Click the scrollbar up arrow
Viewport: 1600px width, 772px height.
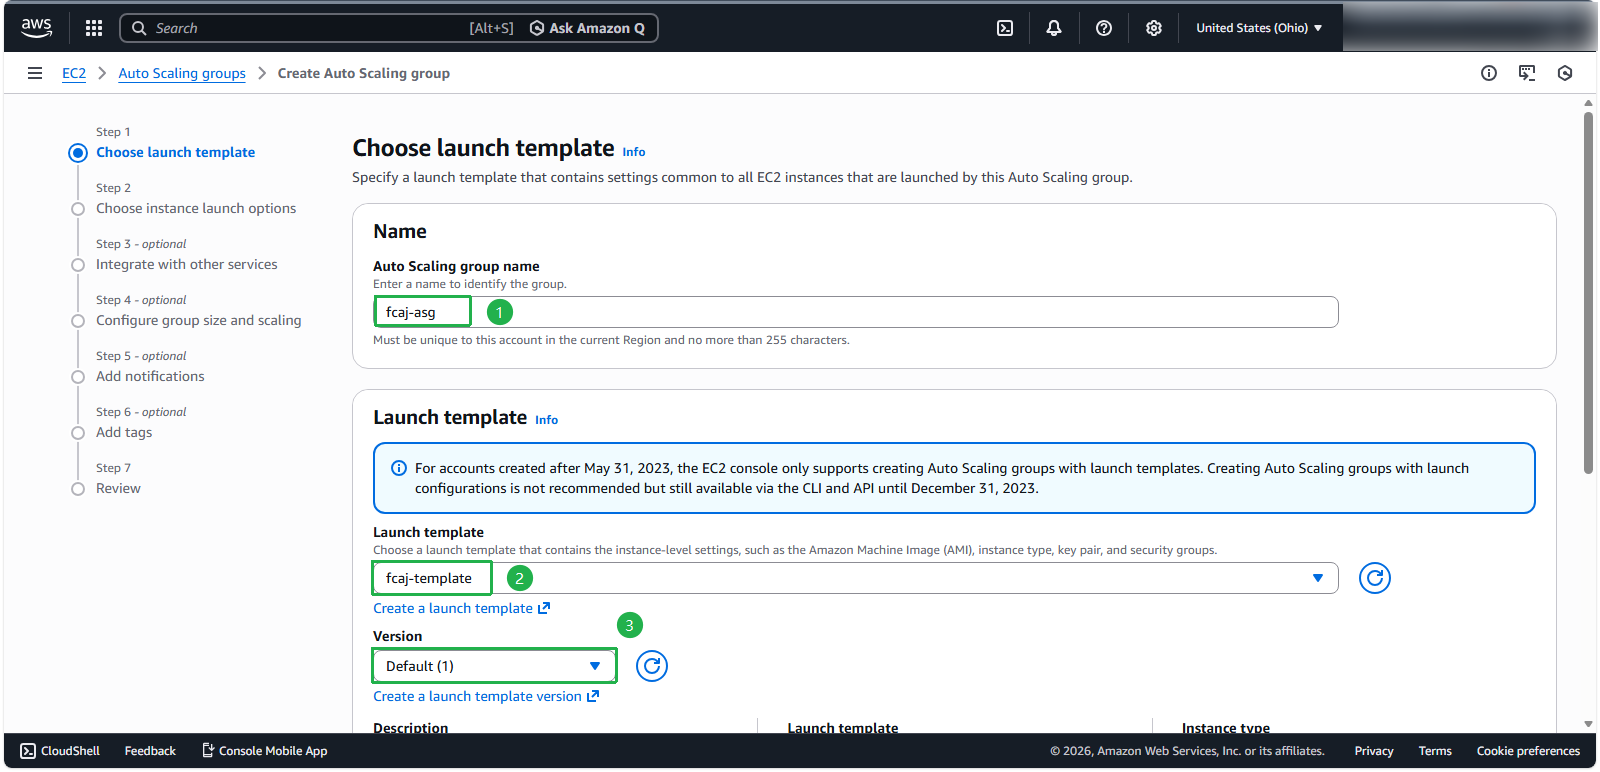pyautogui.click(x=1588, y=102)
